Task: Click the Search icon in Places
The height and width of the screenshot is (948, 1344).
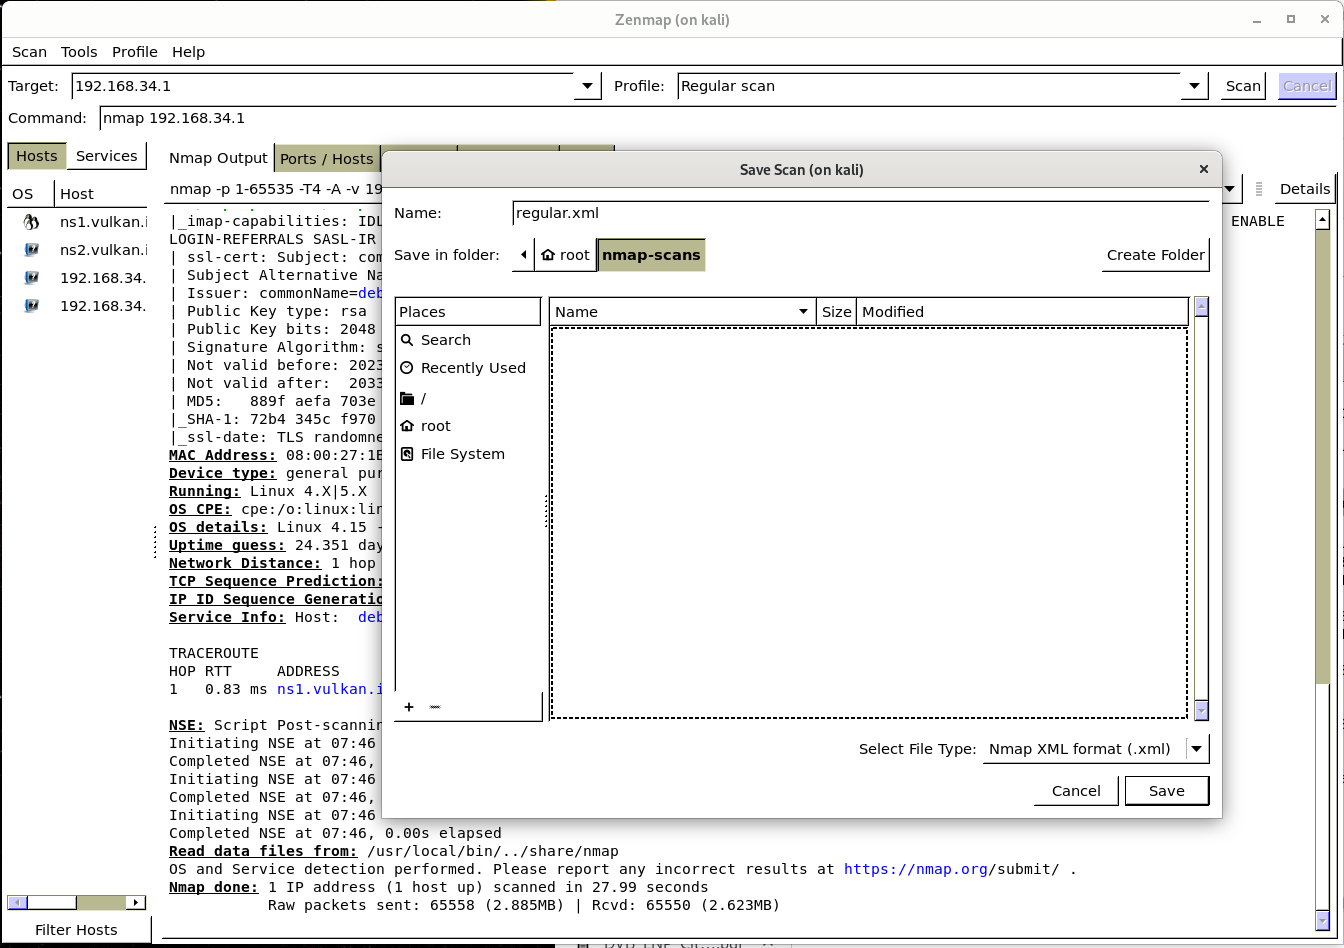Action: point(407,340)
